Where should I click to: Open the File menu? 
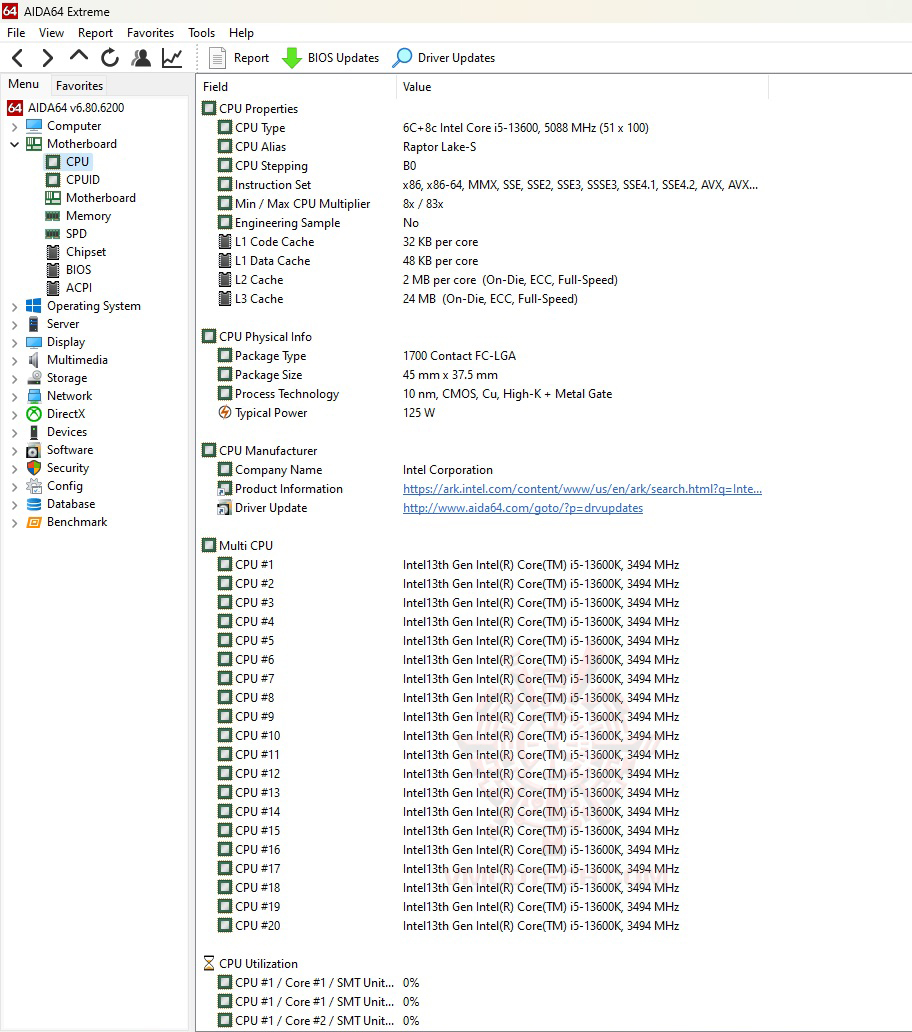coord(16,33)
